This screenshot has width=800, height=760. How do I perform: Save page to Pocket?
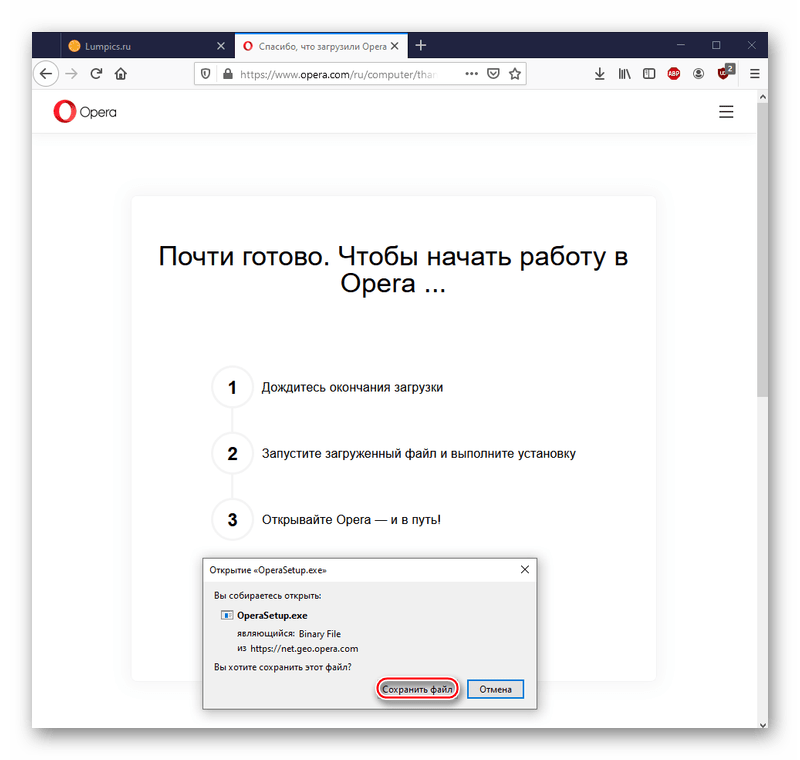(x=493, y=74)
